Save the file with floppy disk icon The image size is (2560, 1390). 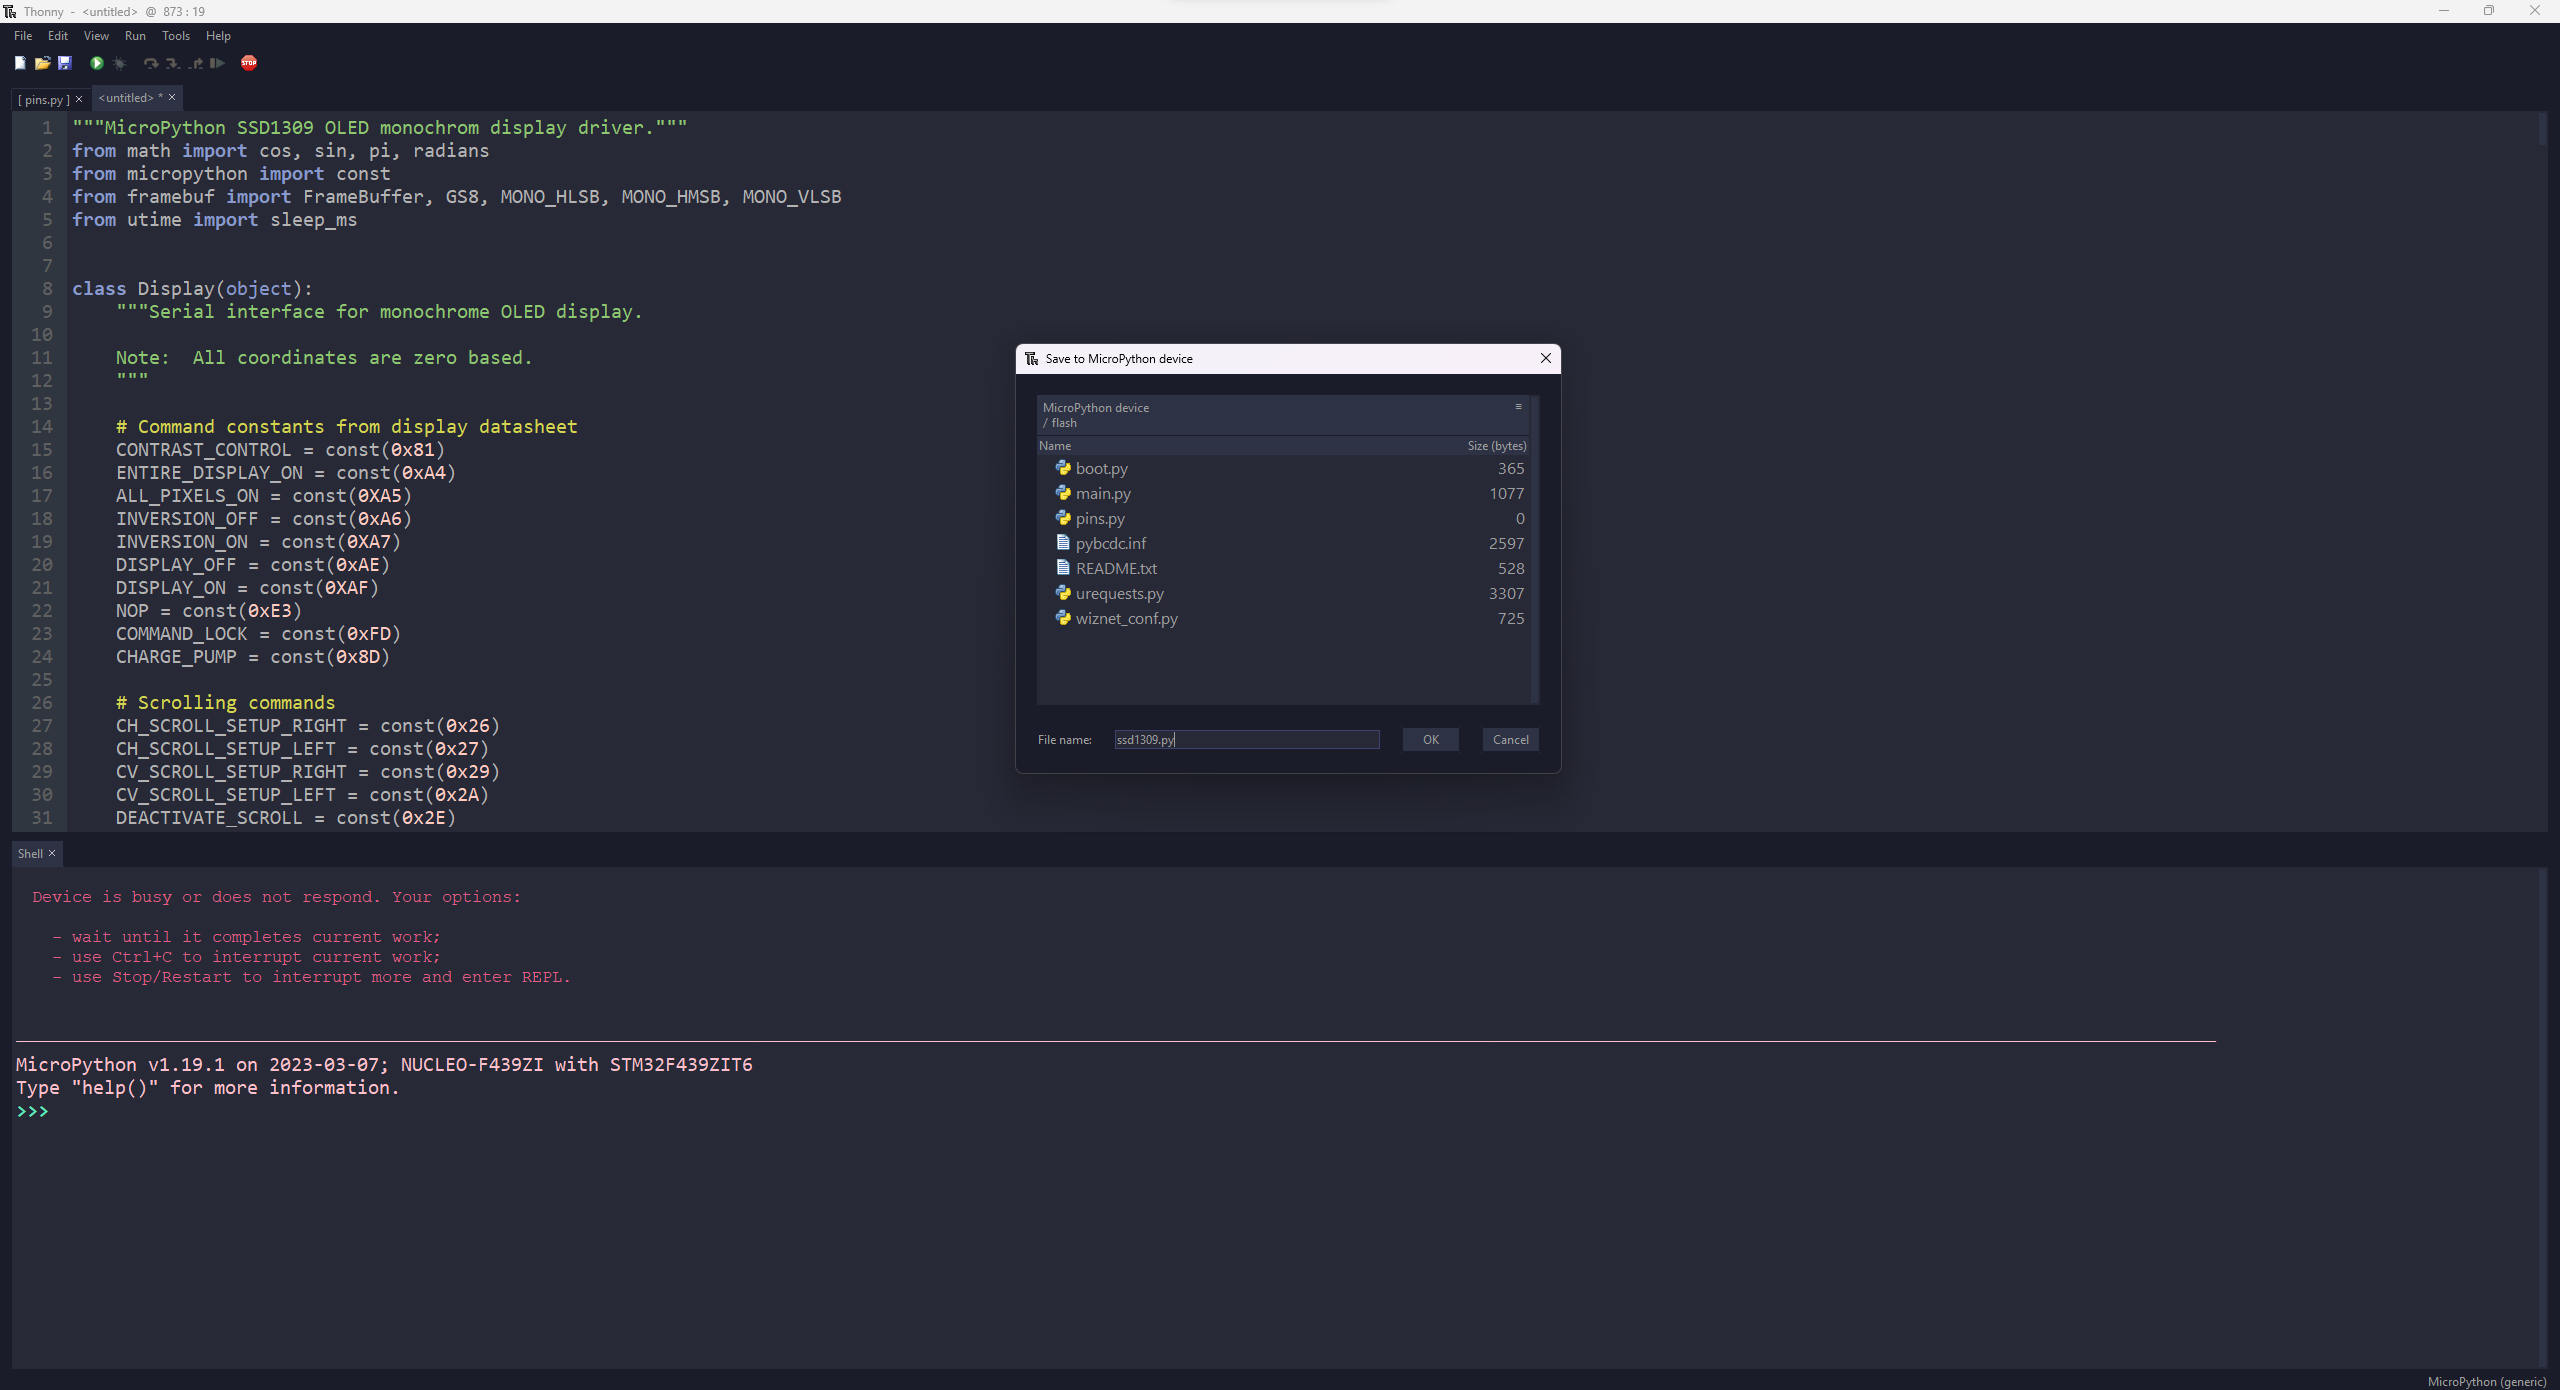pos(65,63)
